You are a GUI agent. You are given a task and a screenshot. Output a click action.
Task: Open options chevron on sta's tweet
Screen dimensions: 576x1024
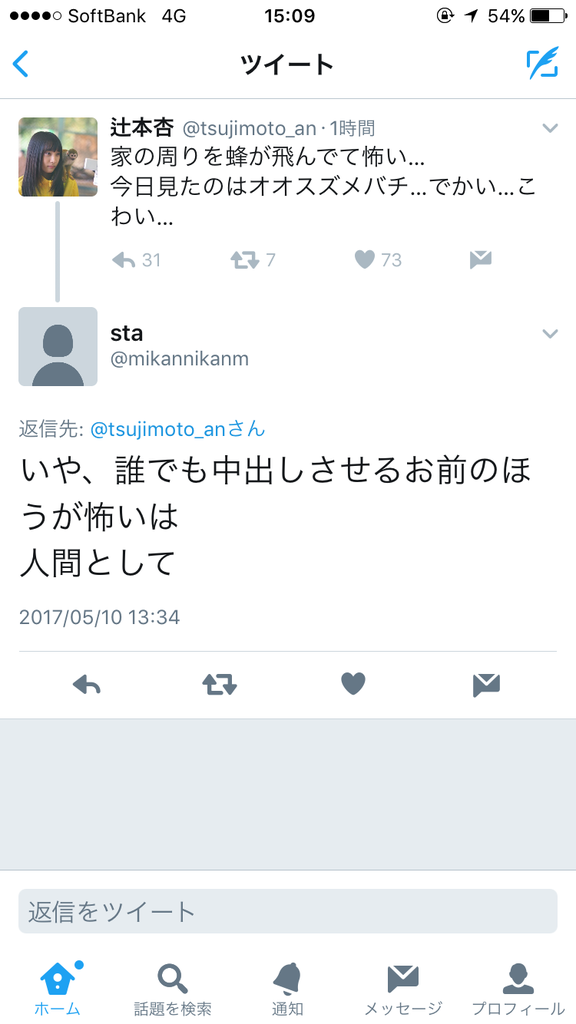(551, 334)
